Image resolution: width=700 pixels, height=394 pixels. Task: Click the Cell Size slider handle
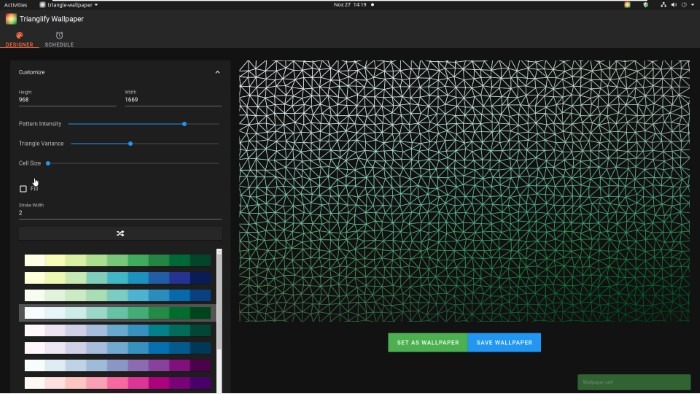[48, 163]
